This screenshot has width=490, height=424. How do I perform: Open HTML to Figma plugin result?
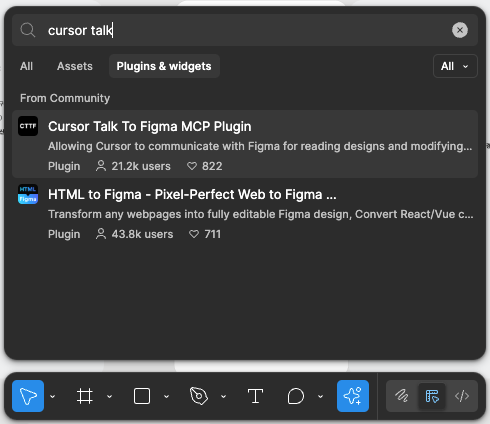(245, 212)
